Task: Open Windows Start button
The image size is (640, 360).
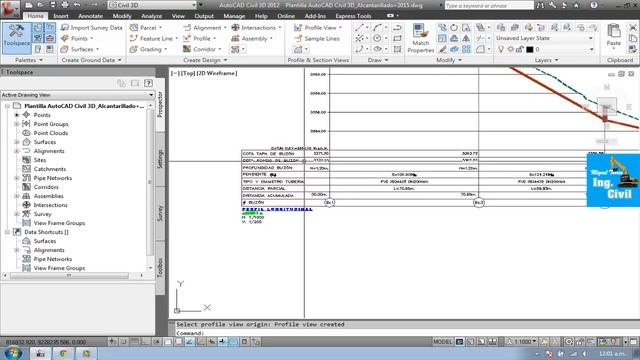Action: click(x=13, y=353)
